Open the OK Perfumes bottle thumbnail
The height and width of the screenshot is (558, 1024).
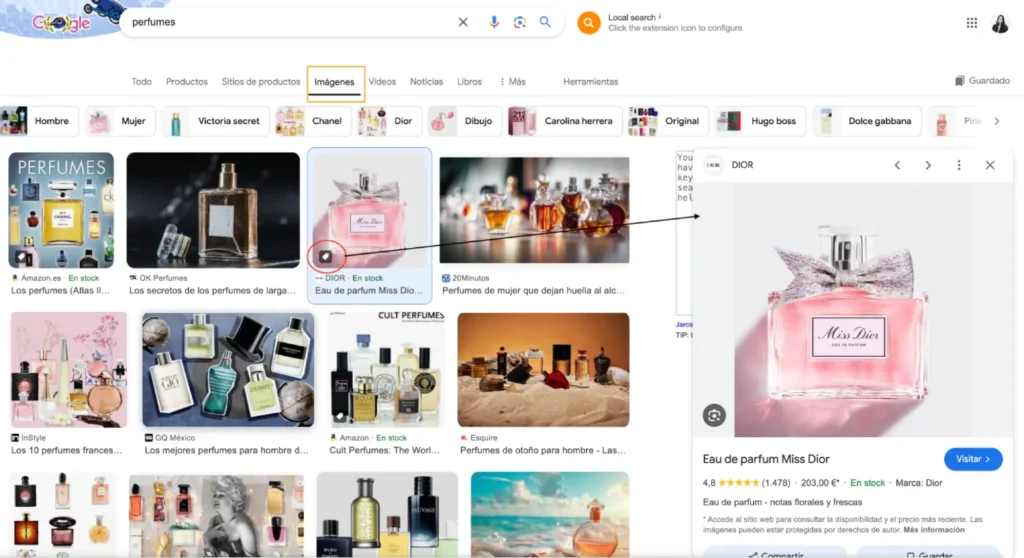213,210
